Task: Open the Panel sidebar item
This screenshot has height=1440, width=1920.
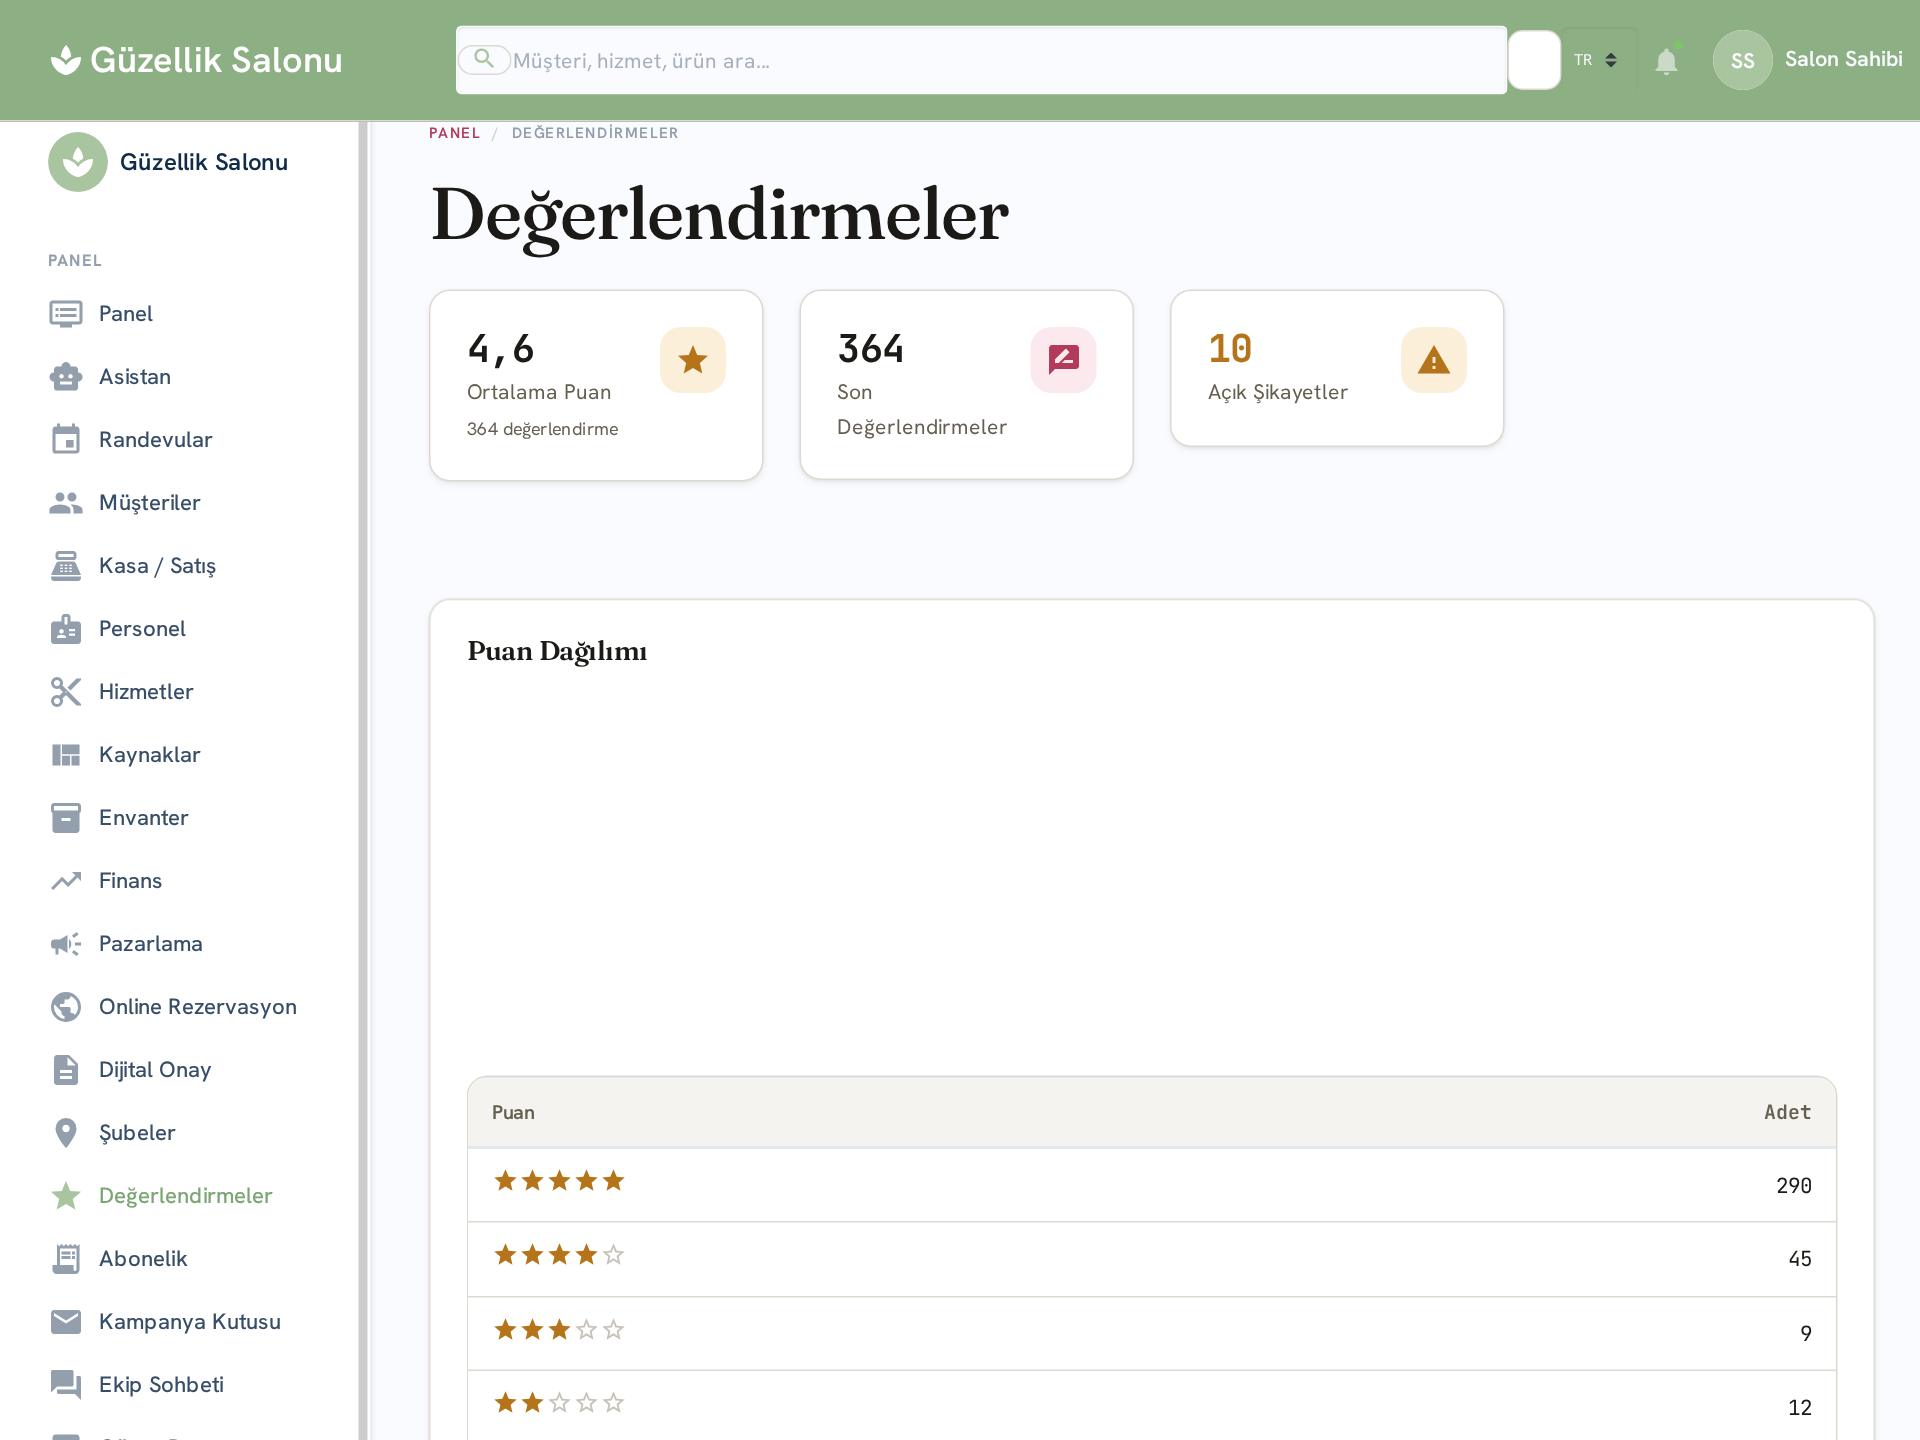Action: tap(180, 314)
